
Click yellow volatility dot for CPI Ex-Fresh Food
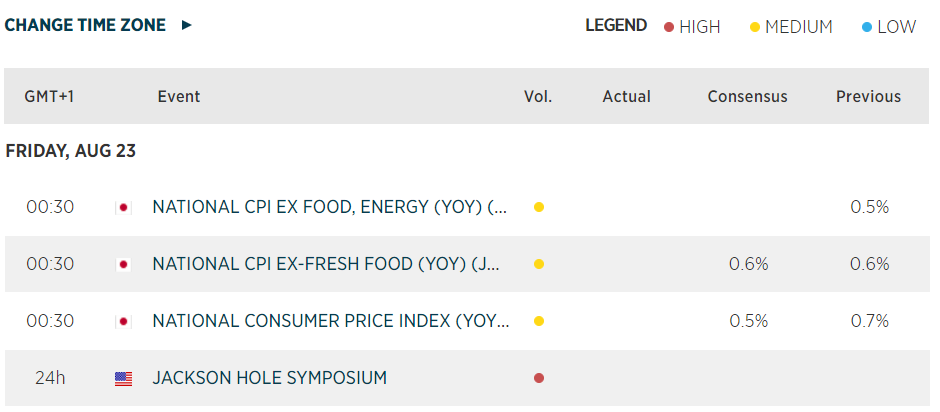[538, 265]
